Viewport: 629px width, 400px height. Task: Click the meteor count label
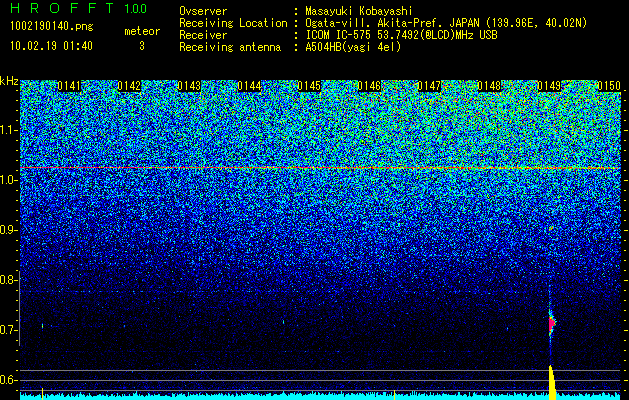pyautogui.click(x=142, y=31)
